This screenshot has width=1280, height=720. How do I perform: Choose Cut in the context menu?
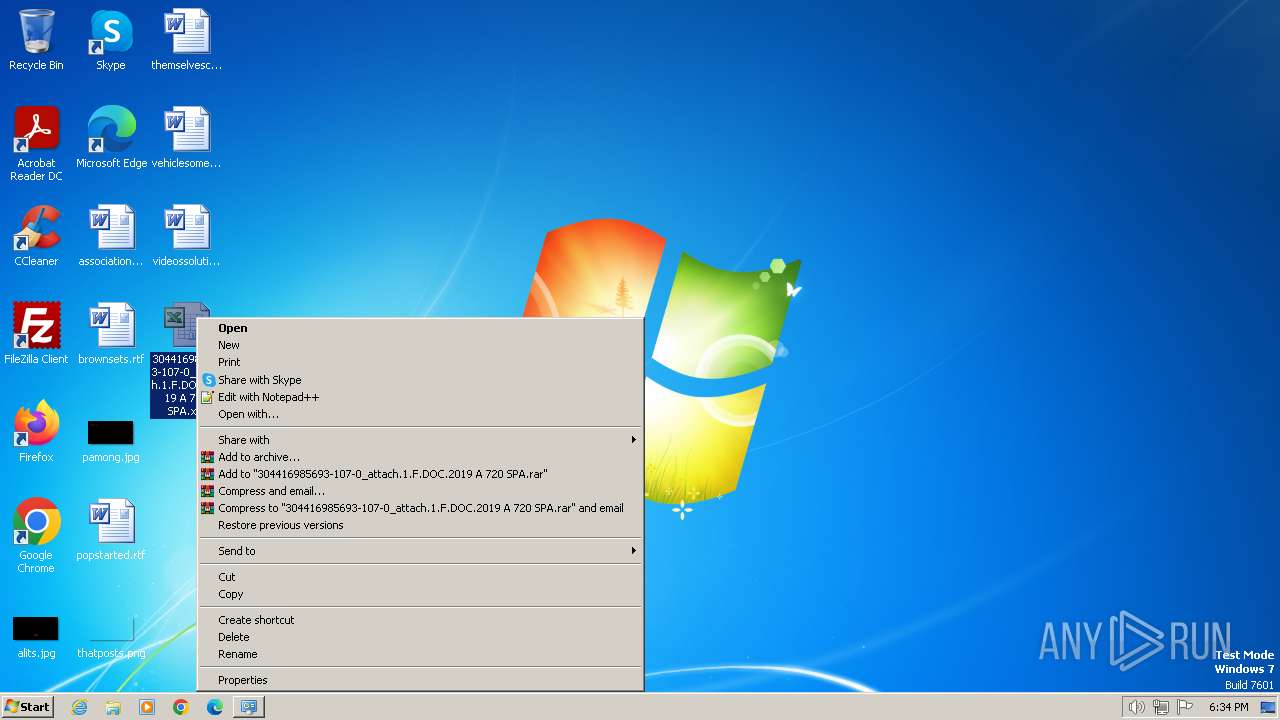(421, 577)
